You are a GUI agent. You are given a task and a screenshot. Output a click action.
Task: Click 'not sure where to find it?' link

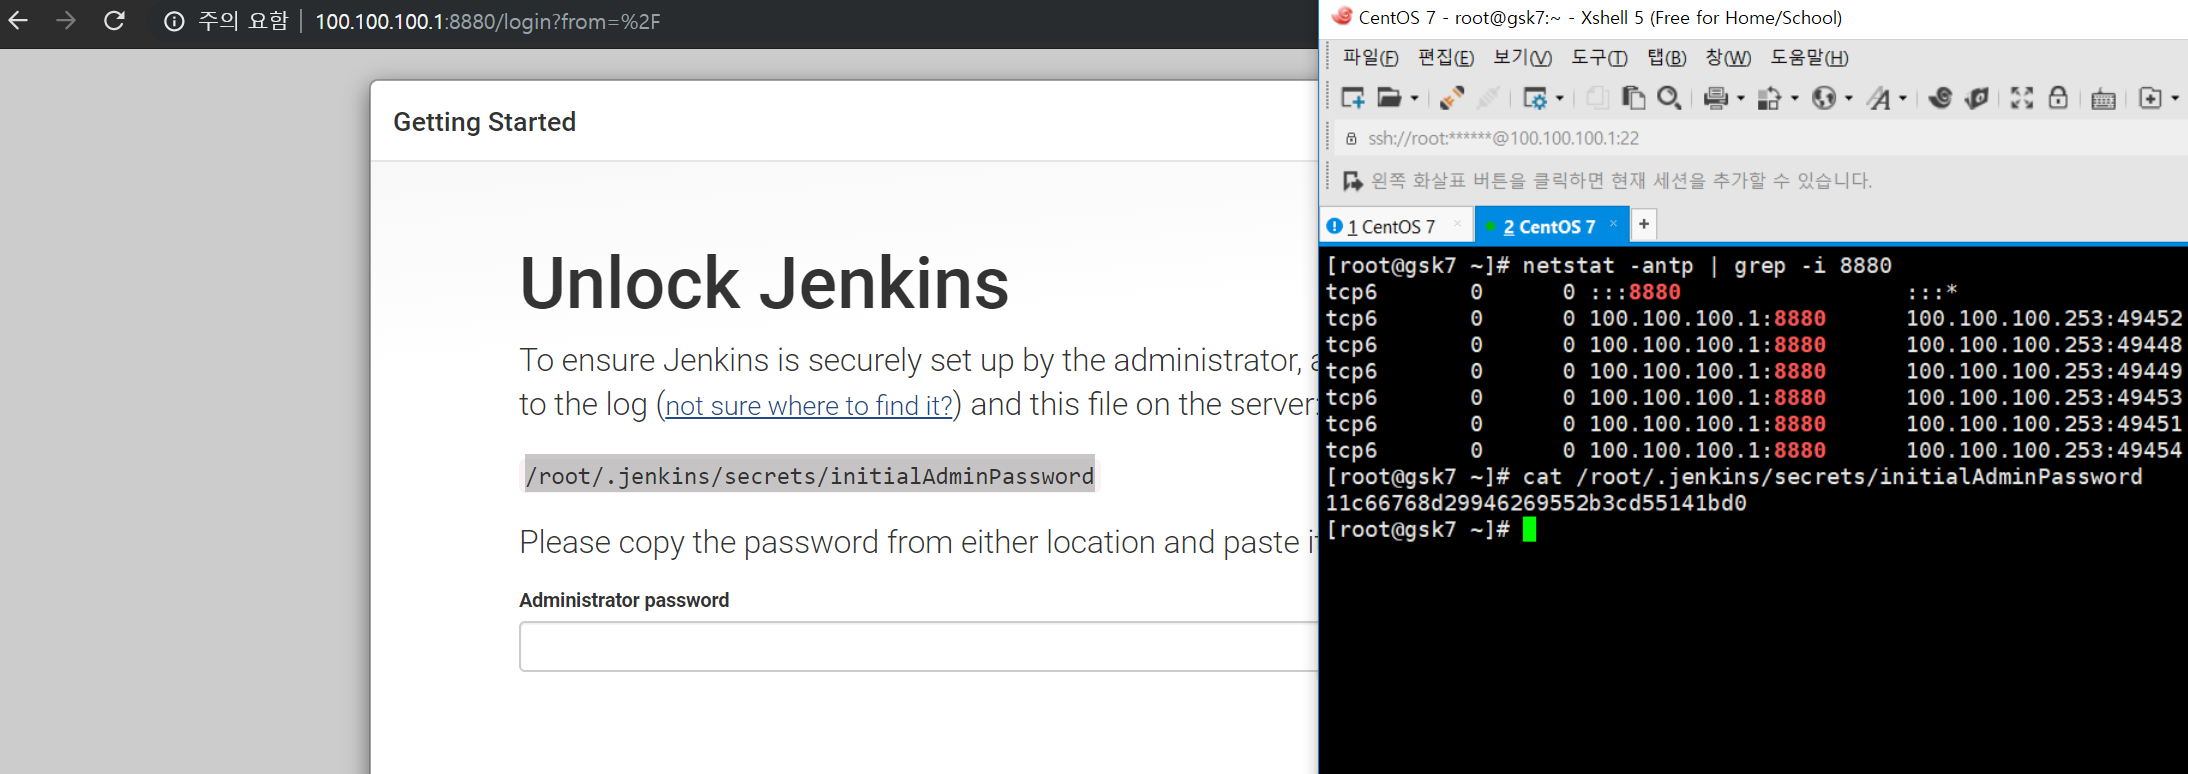pos(809,406)
